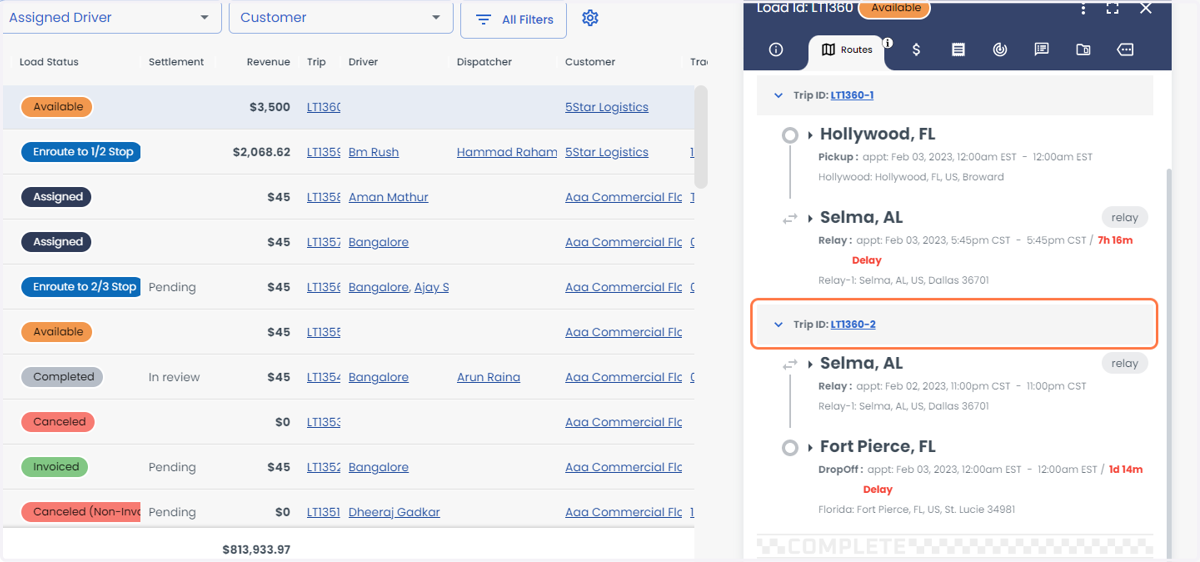Open trip link LT1354
This screenshot has height=562, width=1200.
(x=324, y=378)
